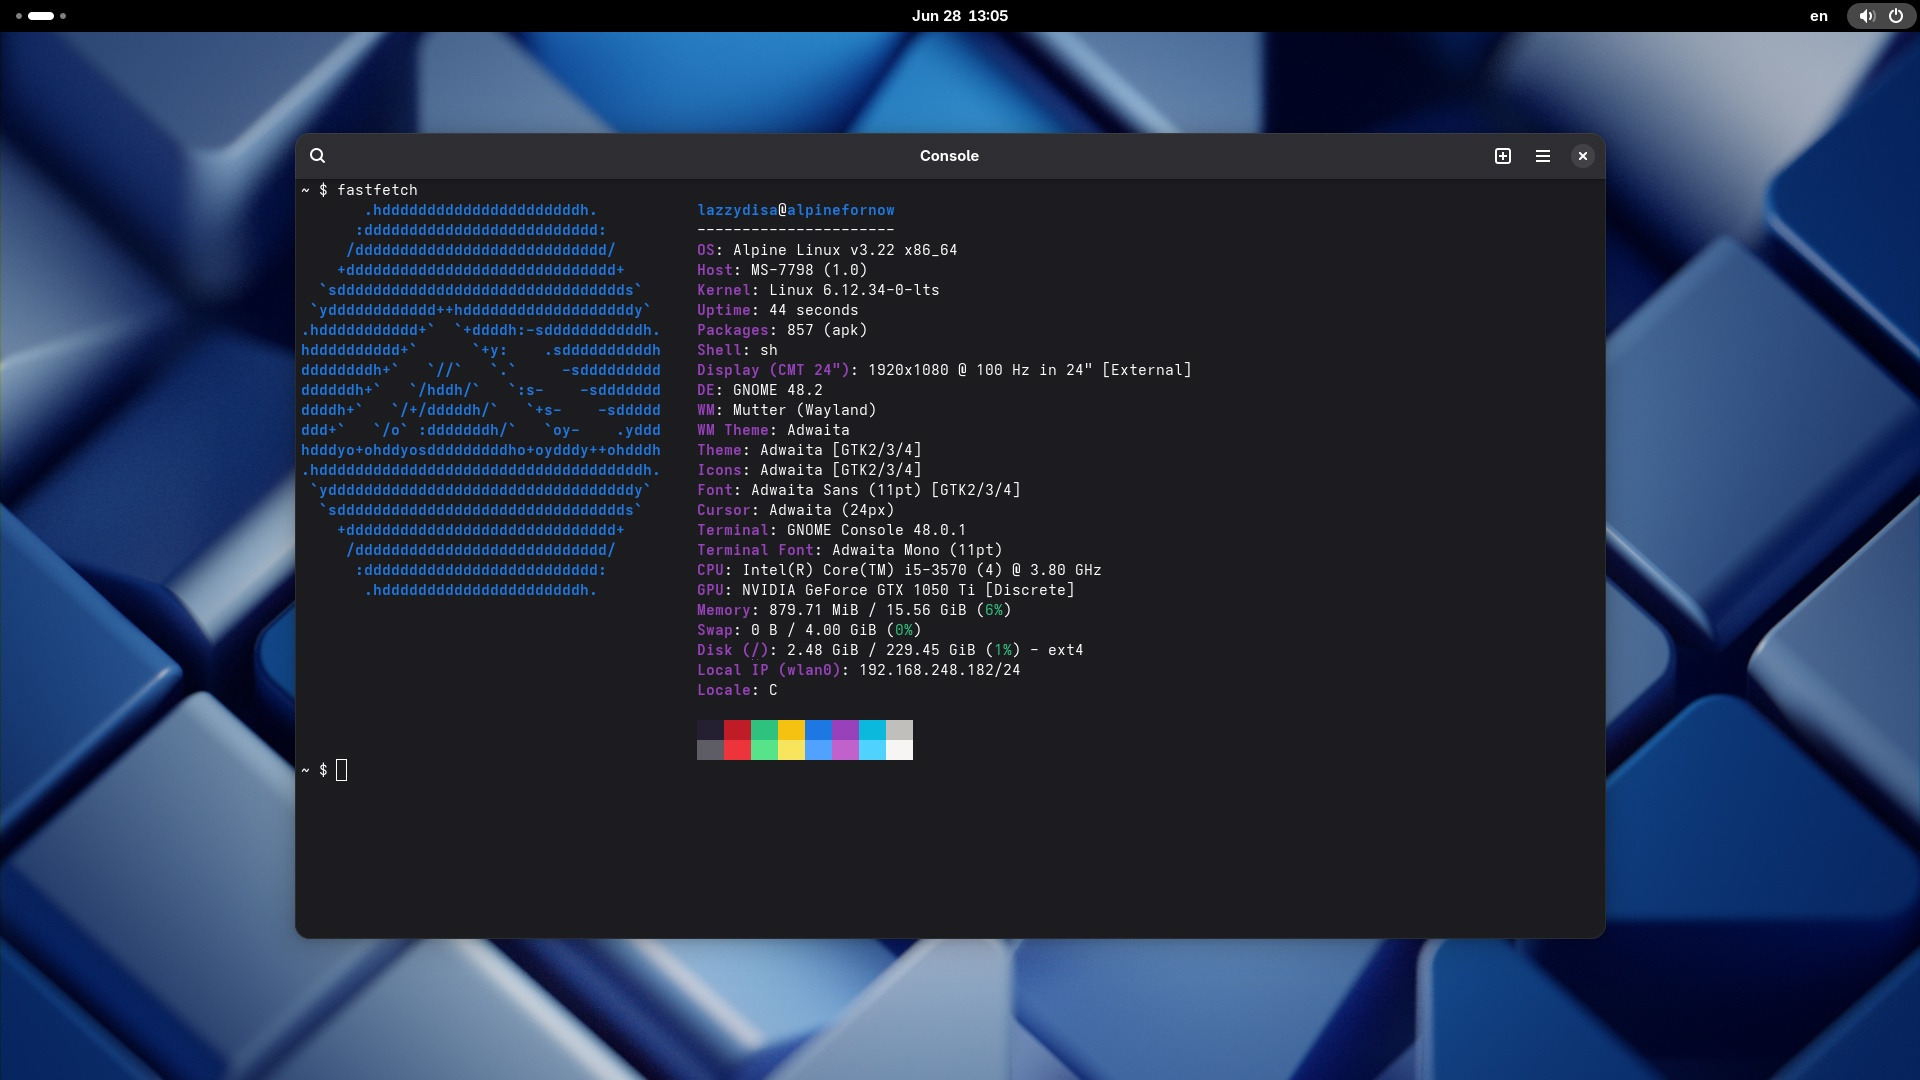Click the Alpine ASCII logo

tap(480, 400)
